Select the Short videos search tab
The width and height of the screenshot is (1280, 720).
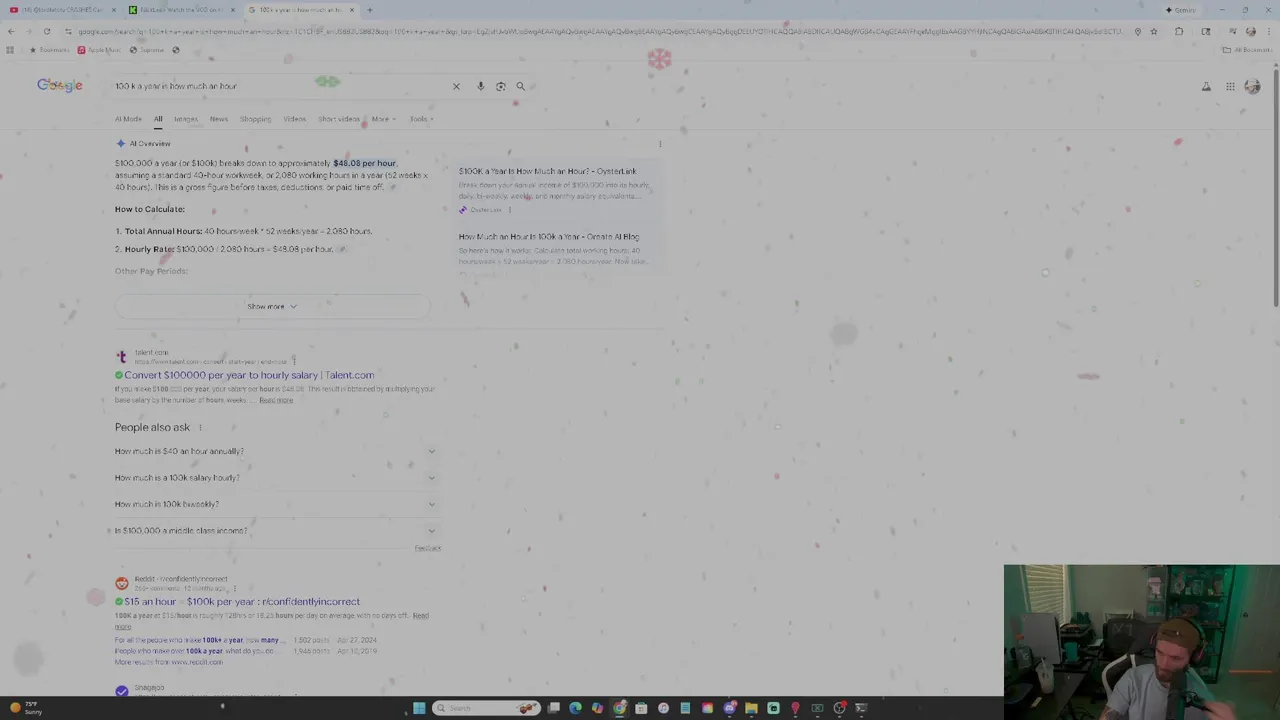click(338, 119)
